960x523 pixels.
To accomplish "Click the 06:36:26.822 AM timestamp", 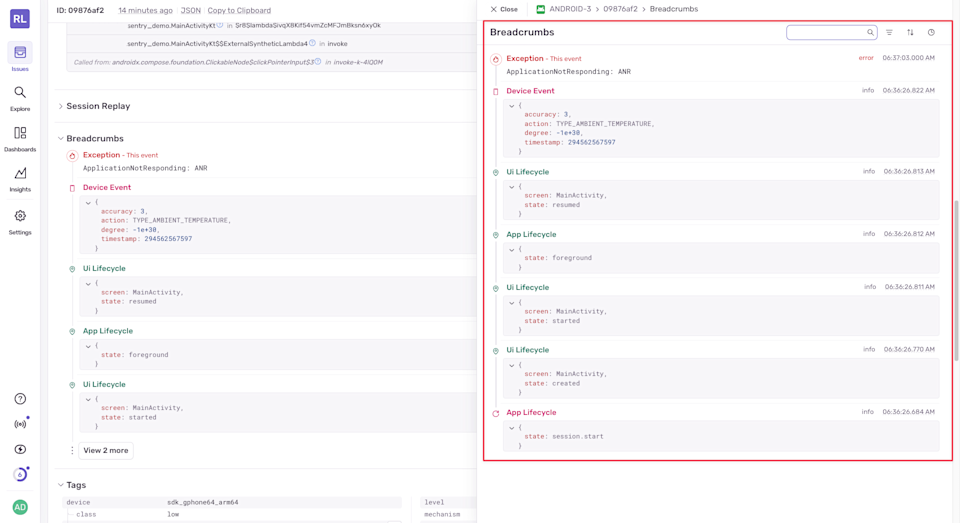I will coord(909,90).
